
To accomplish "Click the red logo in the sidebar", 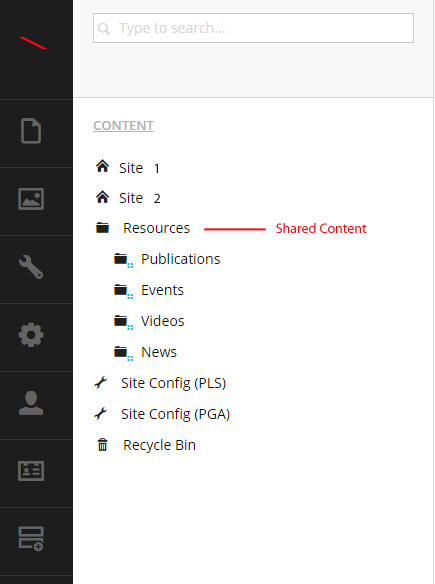I will pyautogui.click(x=33, y=43).
